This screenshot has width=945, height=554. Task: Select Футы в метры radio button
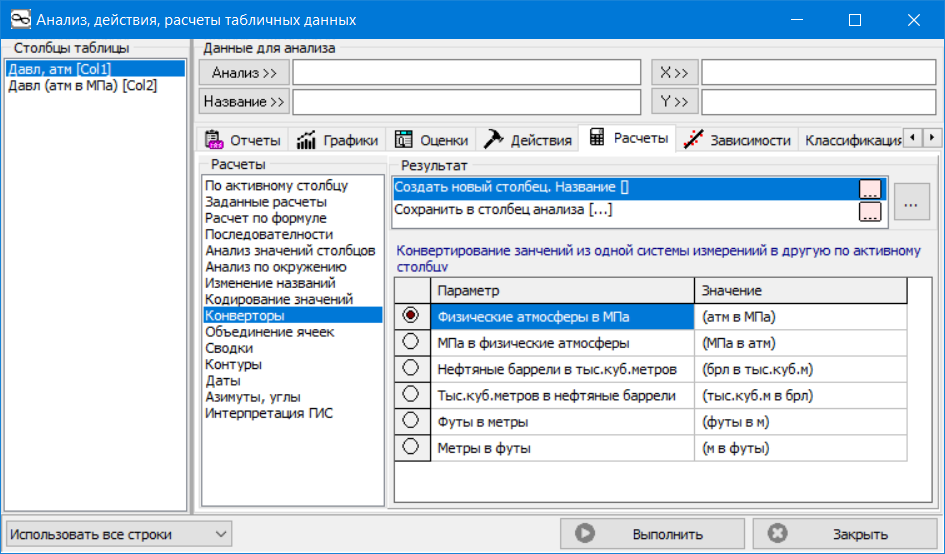[410, 422]
